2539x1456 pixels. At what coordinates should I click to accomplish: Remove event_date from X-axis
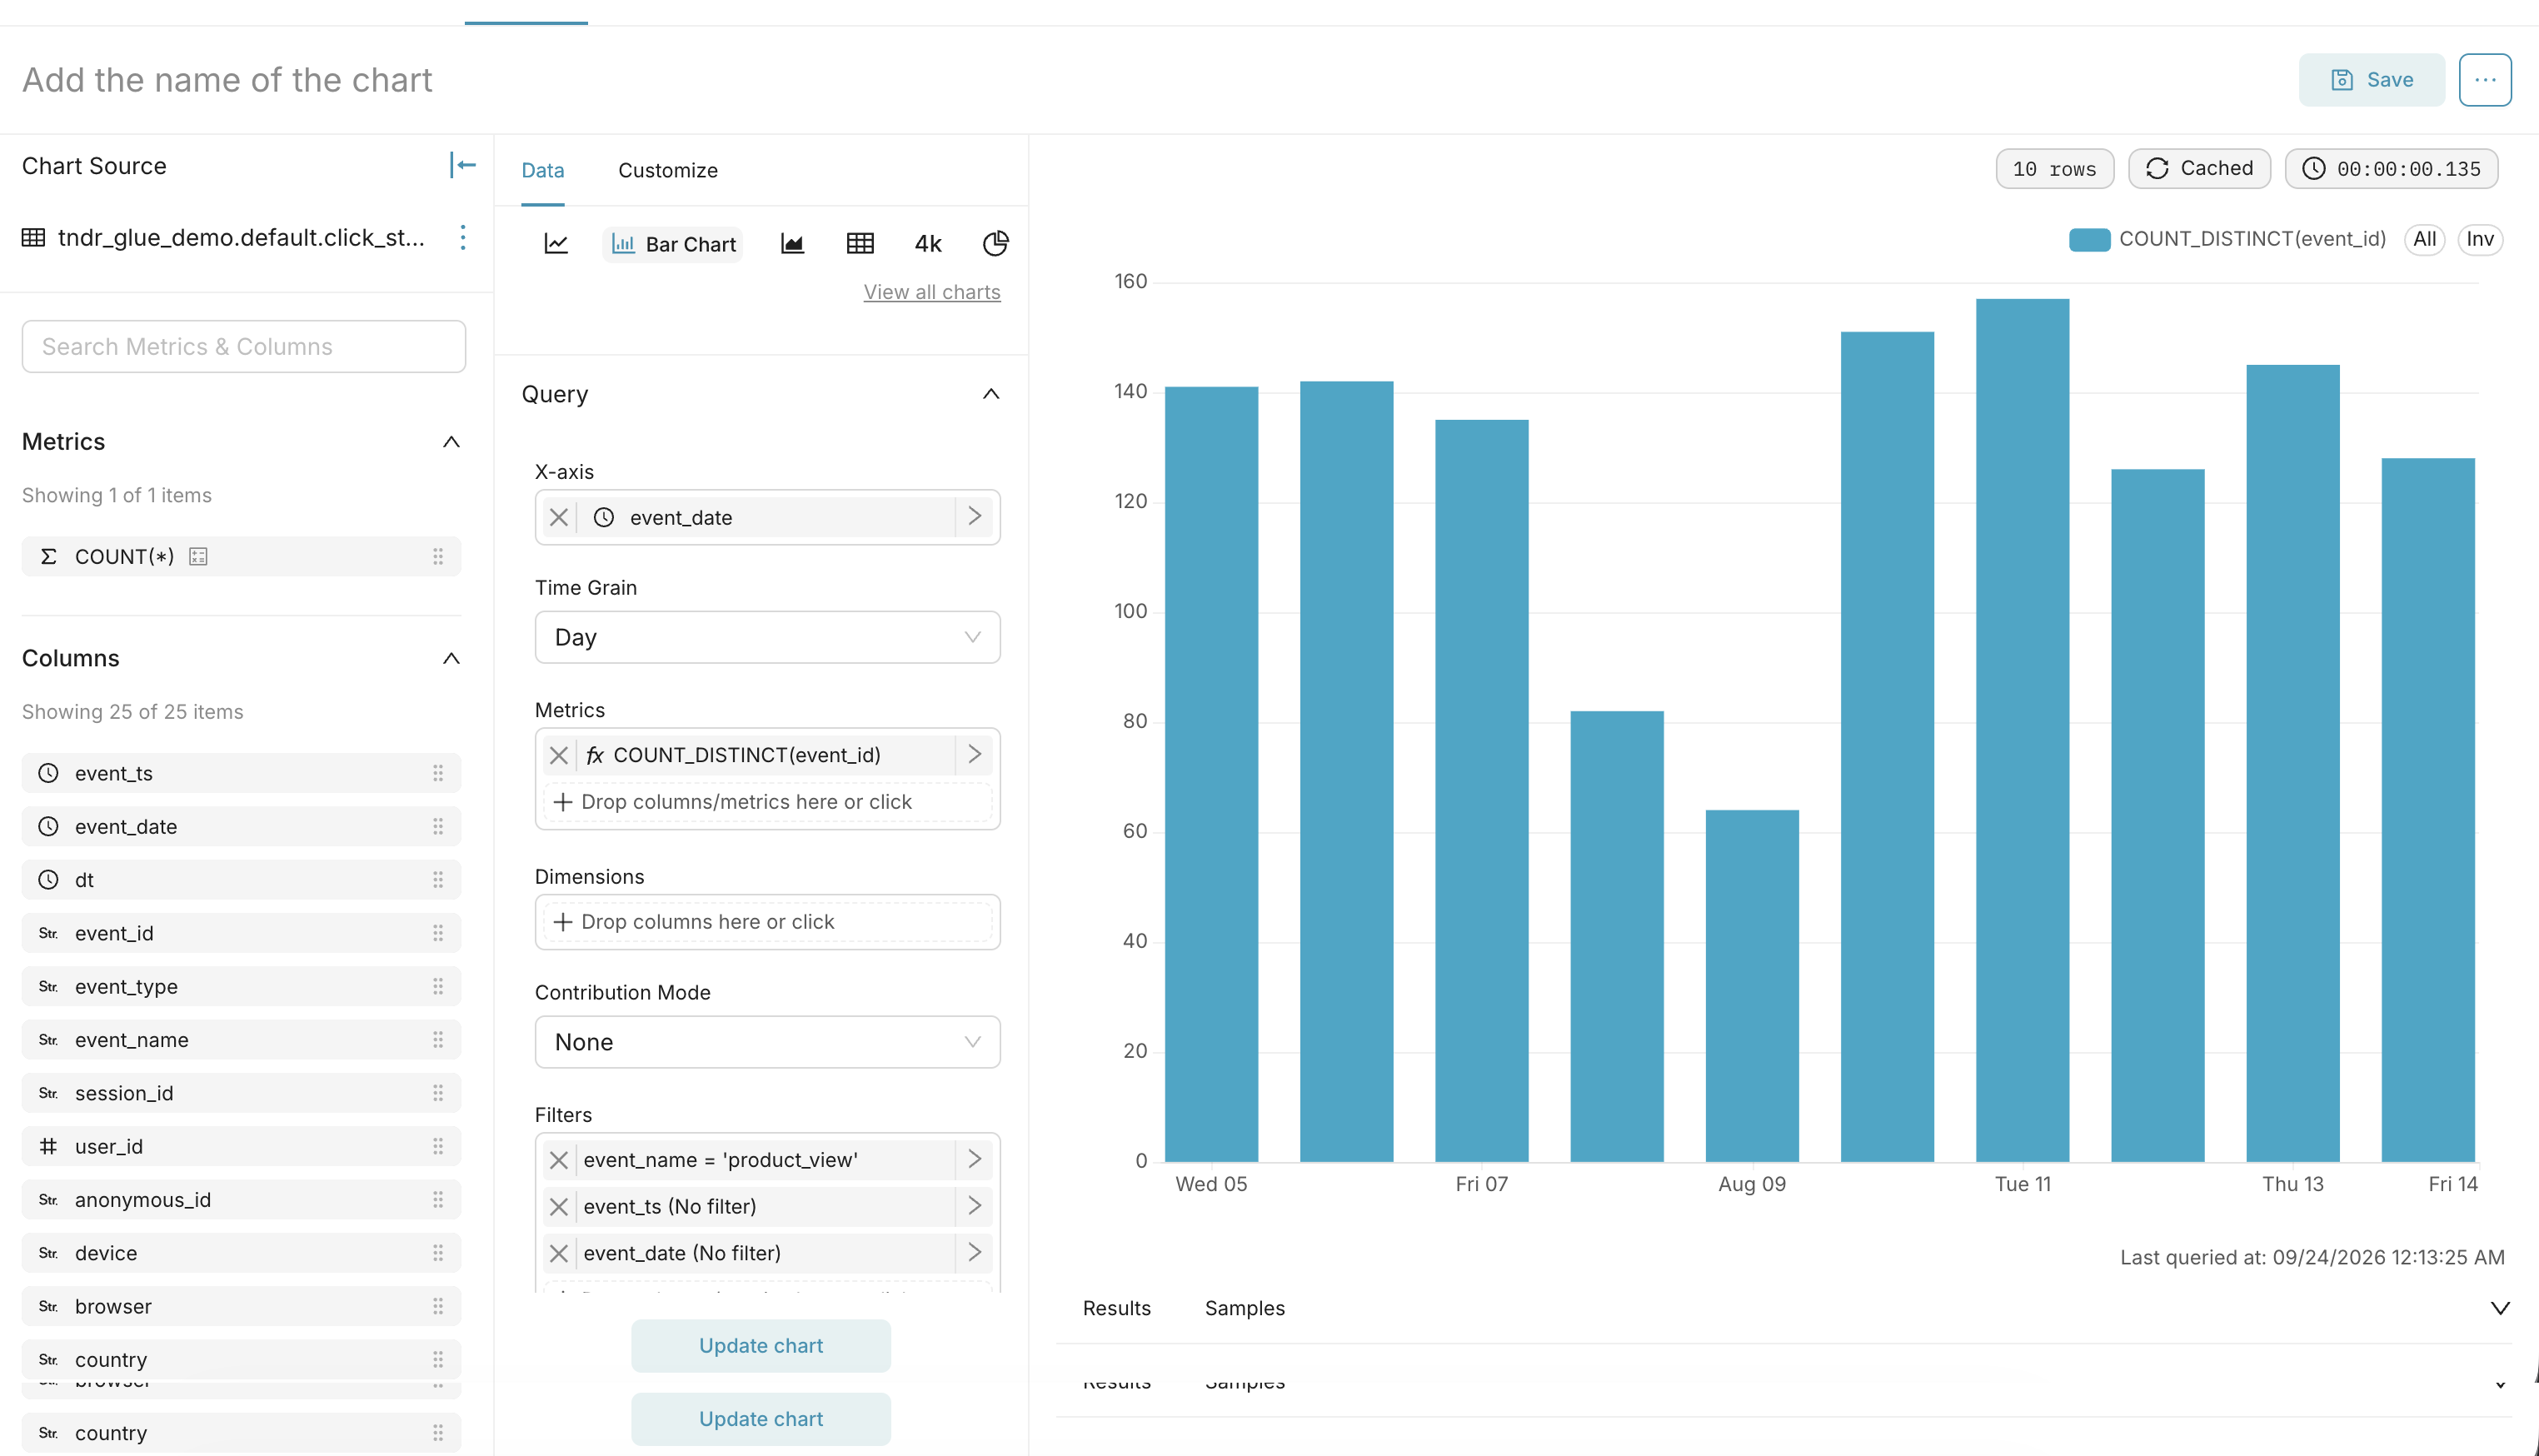(x=559, y=517)
